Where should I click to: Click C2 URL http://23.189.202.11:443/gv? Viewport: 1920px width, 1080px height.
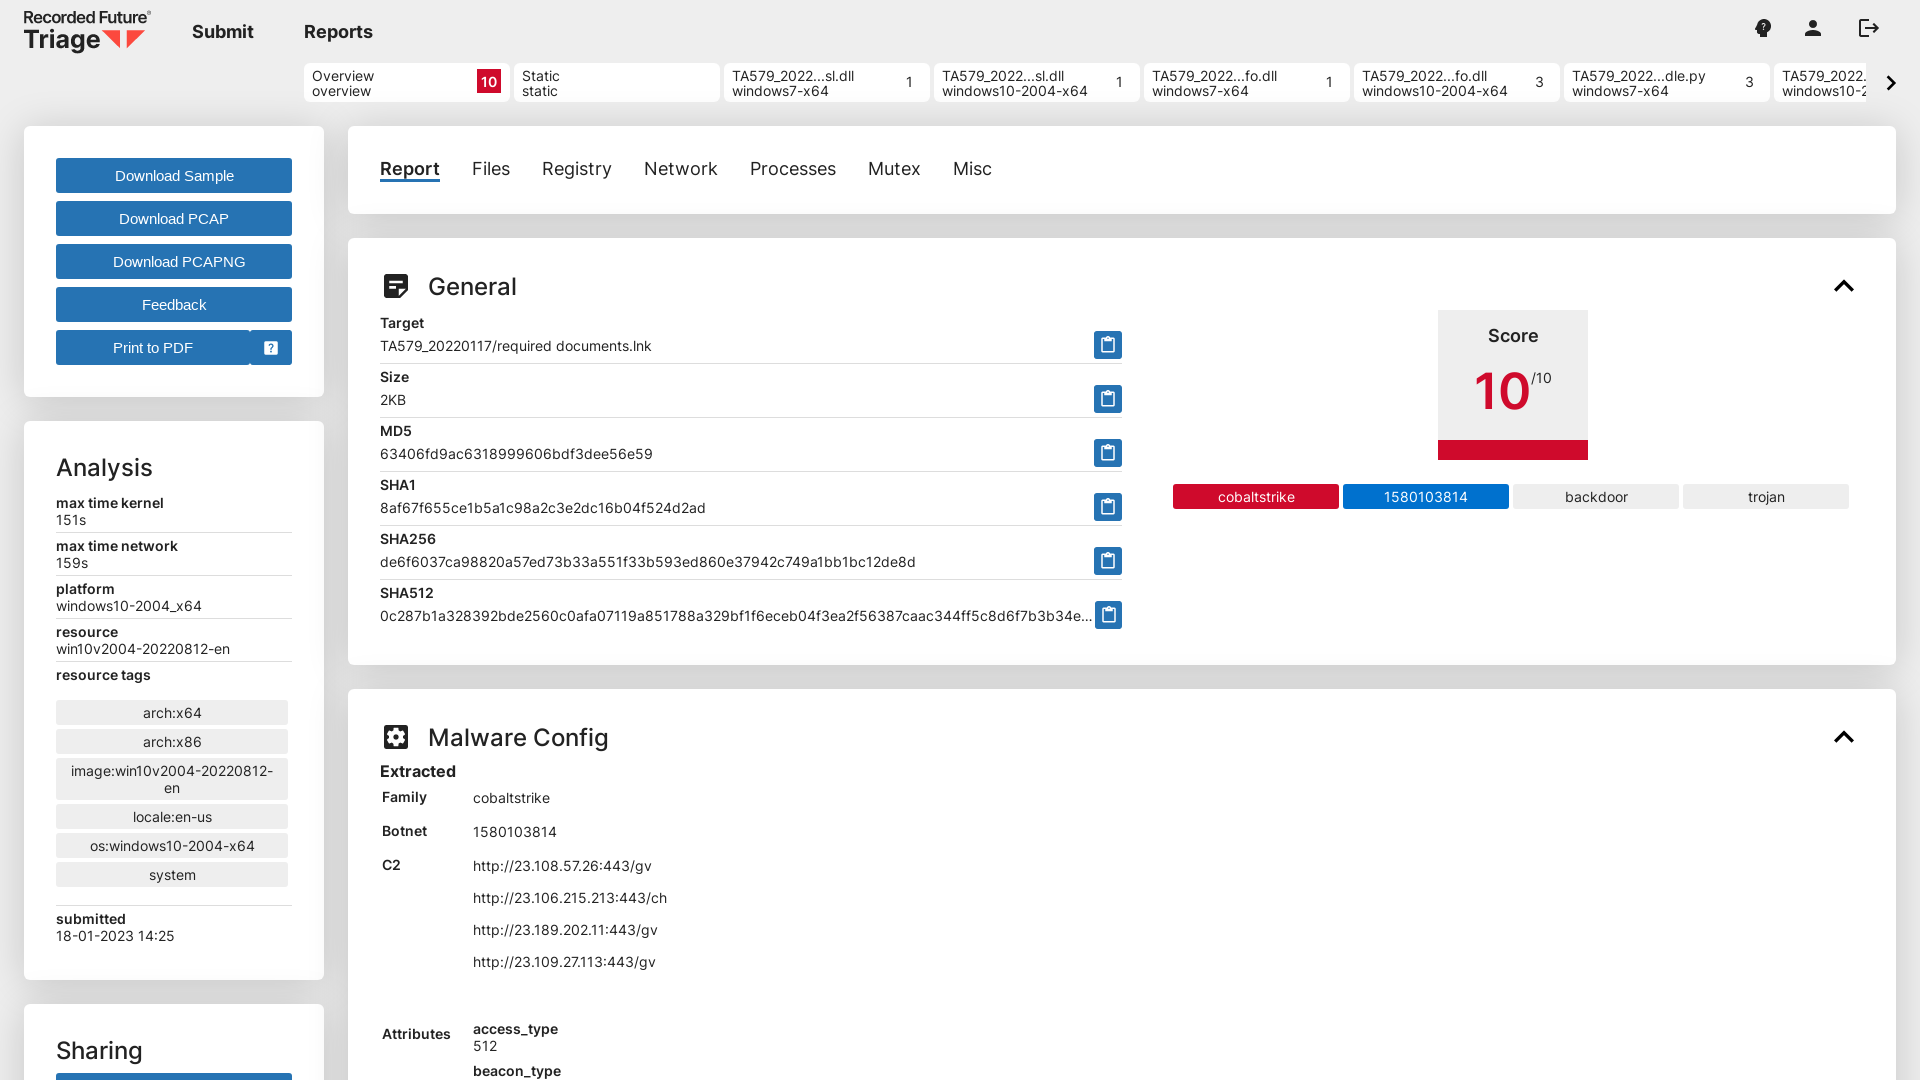click(565, 930)
